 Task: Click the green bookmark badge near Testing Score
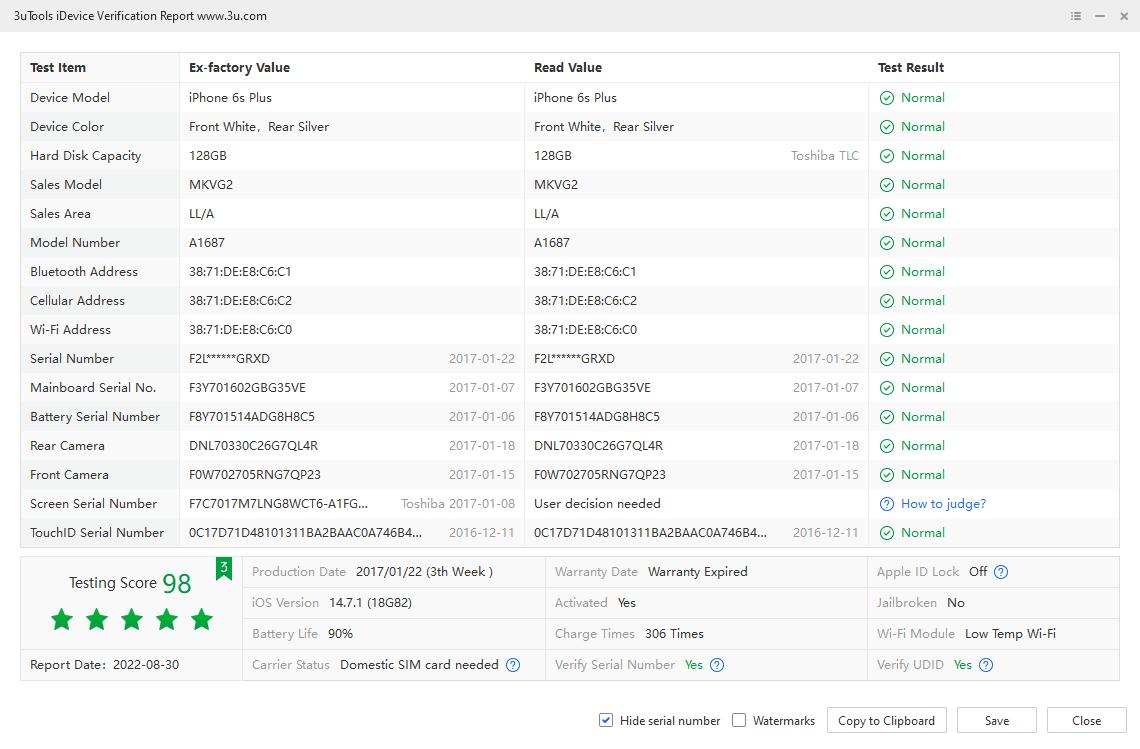click(x=224, y=569)
